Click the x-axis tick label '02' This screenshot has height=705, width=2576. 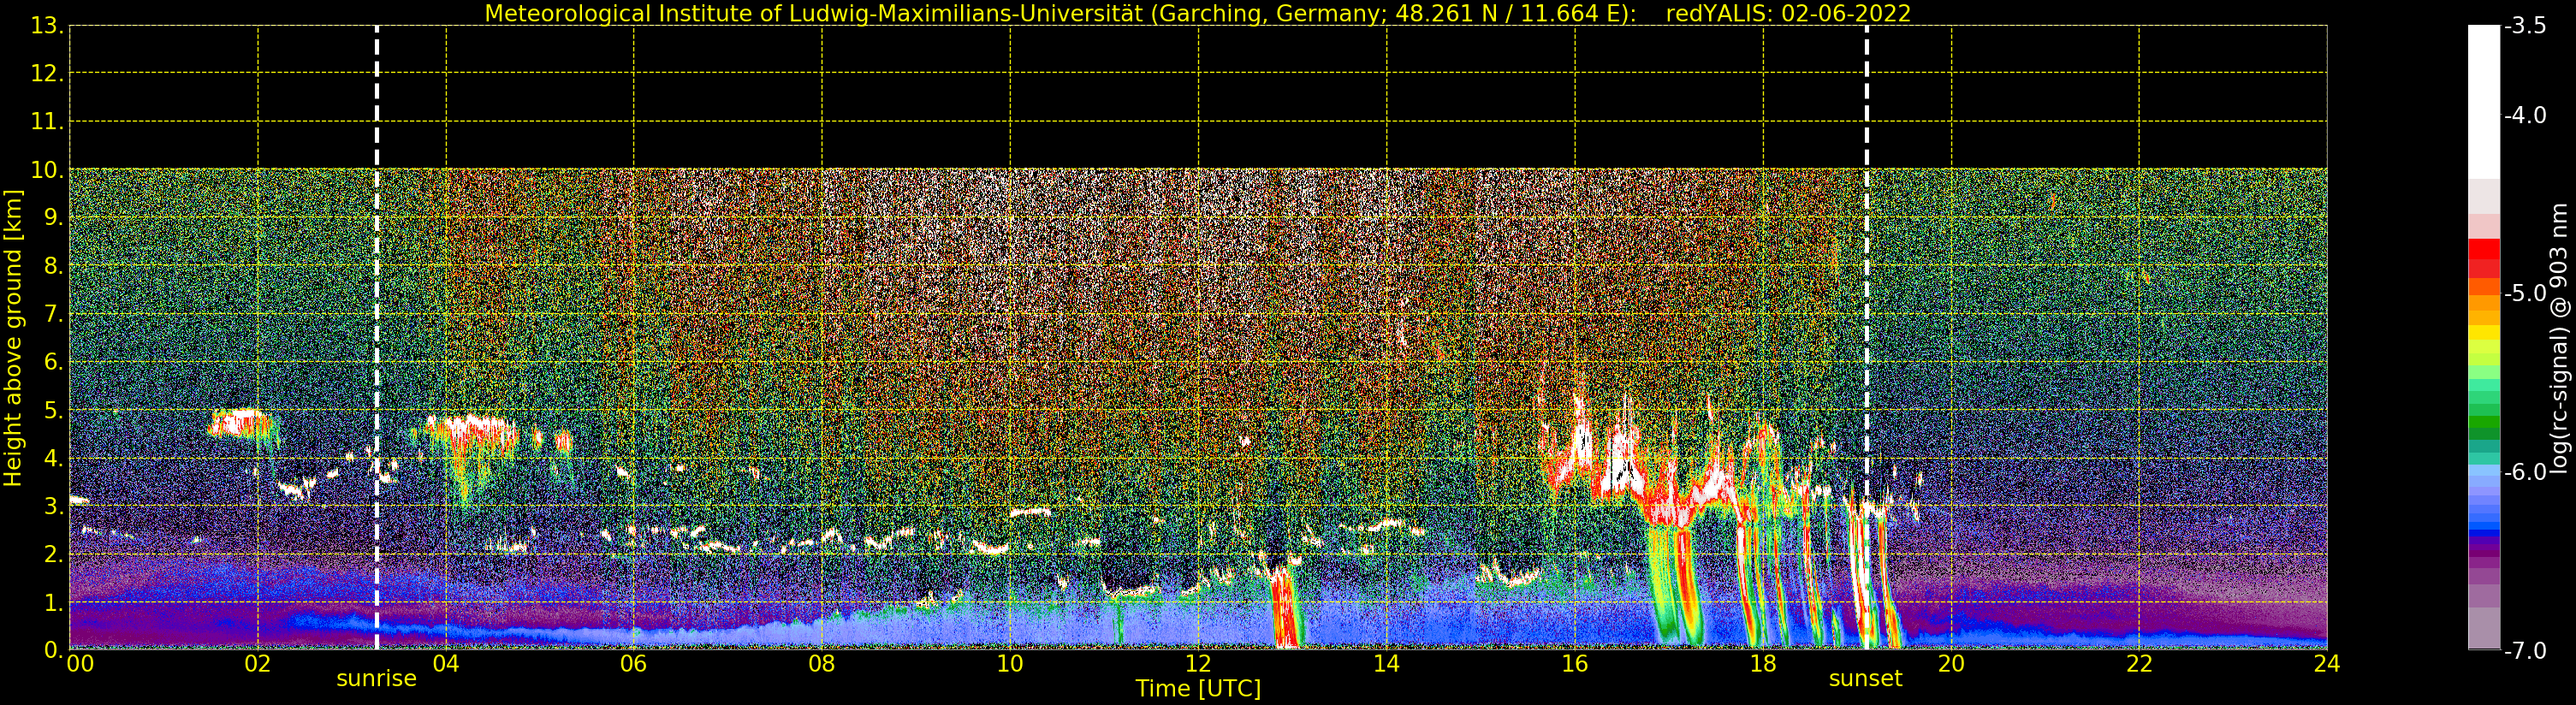point(257,664)
